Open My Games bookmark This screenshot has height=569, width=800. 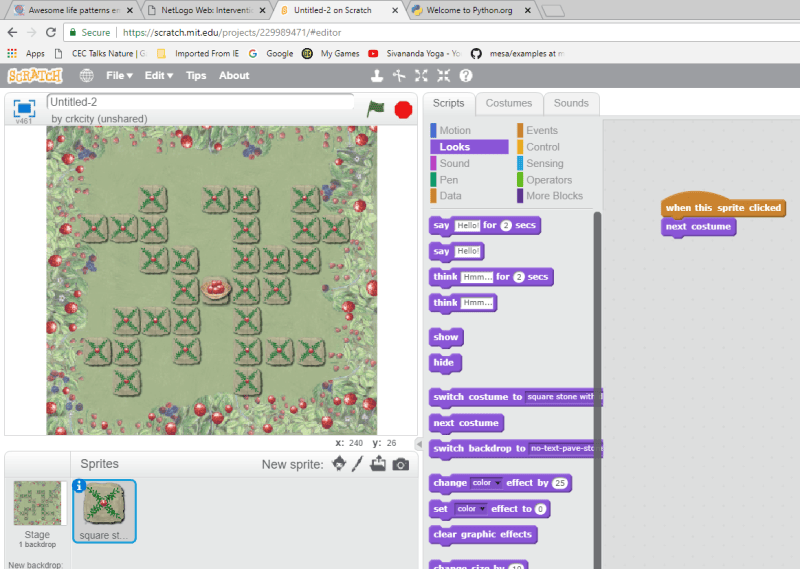click(331, 53)
